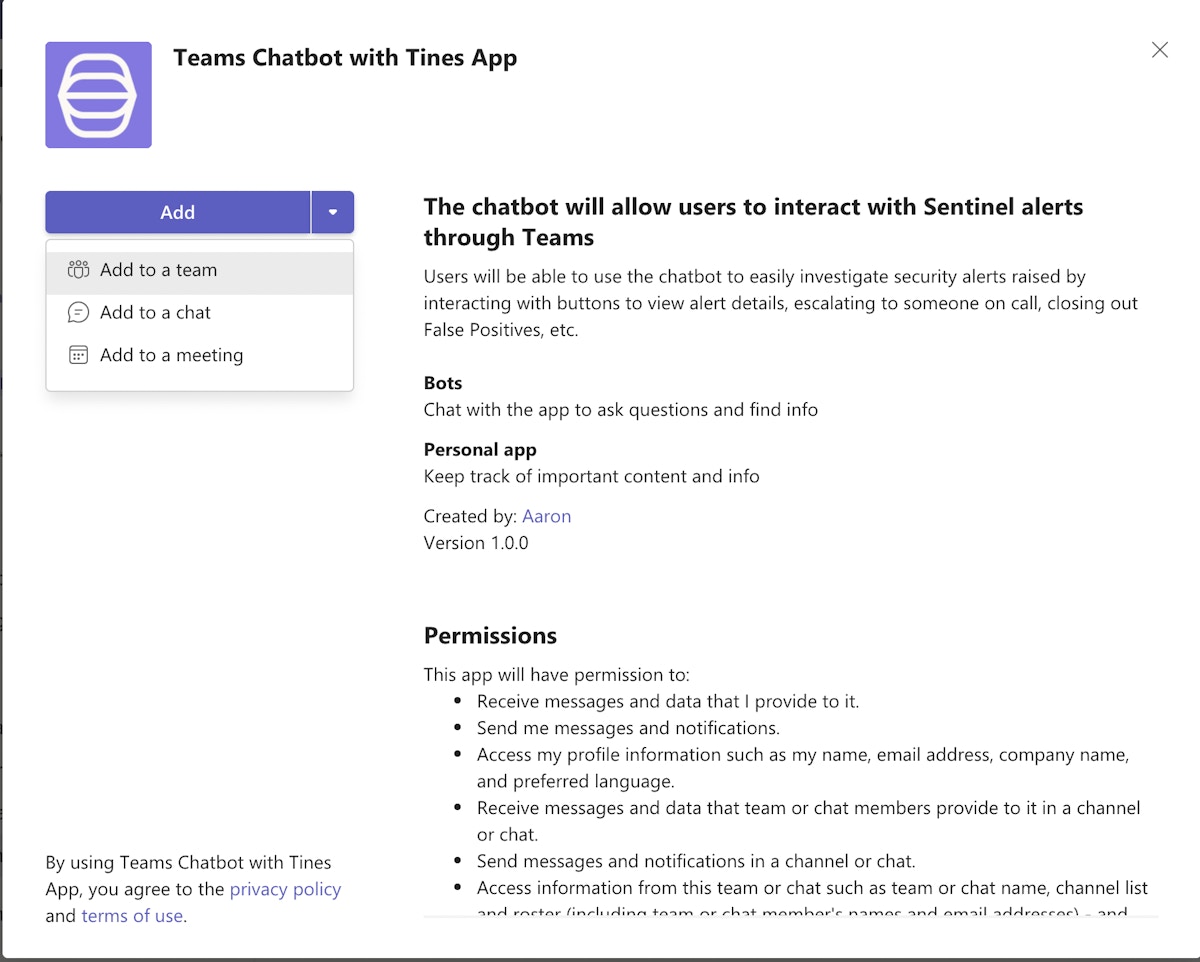The height and width of the screenshot is (962, 1200).
Task: Click the Sentinel alerts description heading
Action: pyautogui.click(x=753, y=222)
